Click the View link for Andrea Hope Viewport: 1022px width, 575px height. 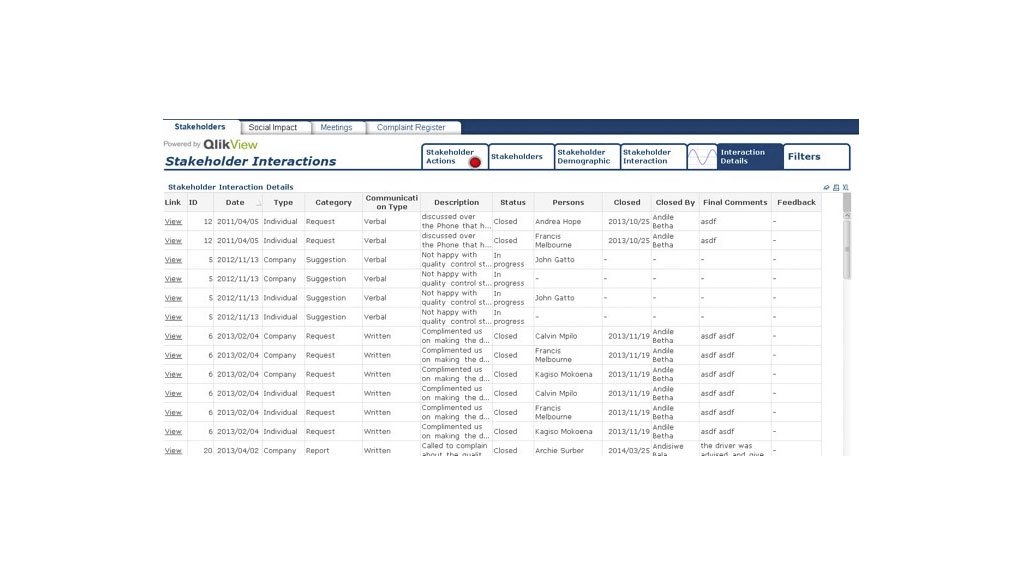coord(173,222)
